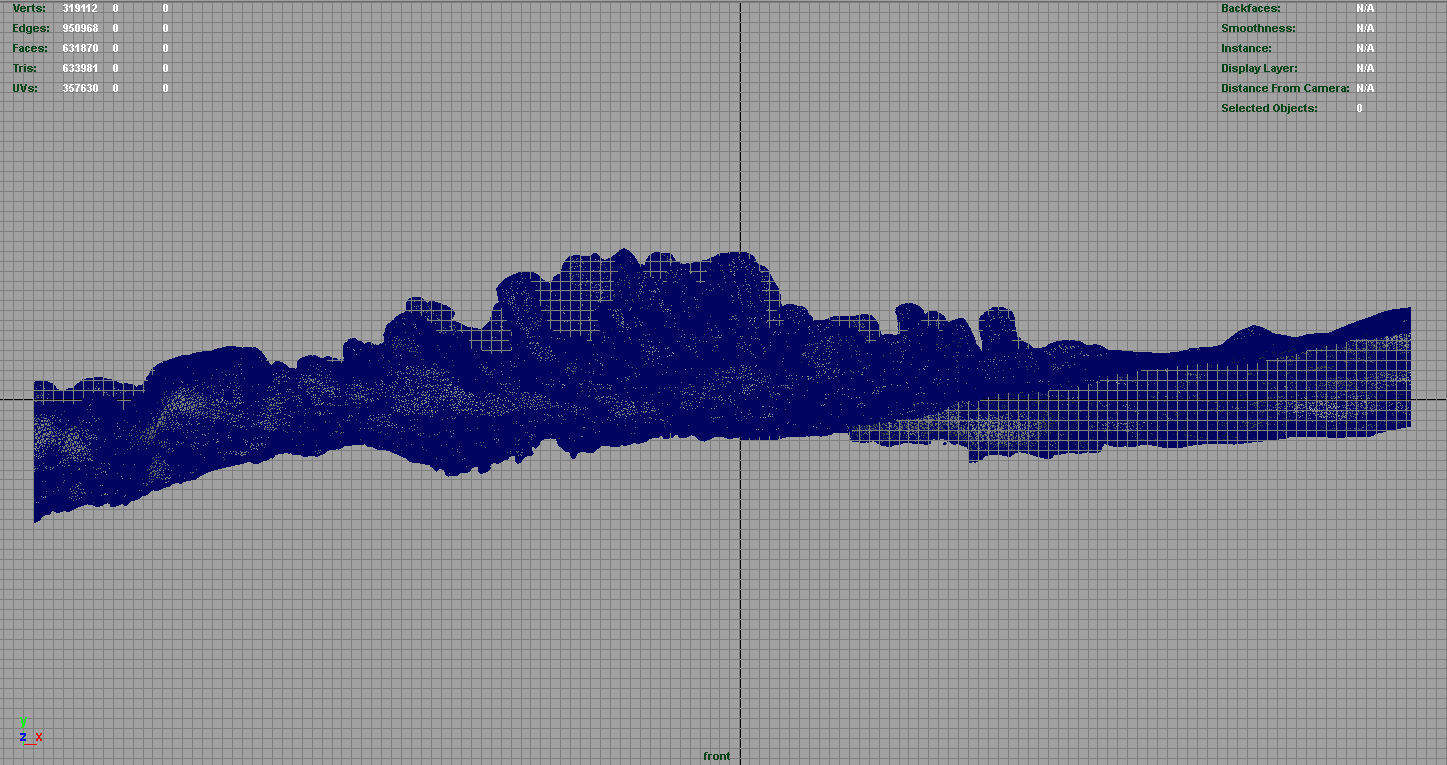Click the N/A value beside Backfaces
The height and width of the screenshot is (765, 1447).
click(1365, 8)
